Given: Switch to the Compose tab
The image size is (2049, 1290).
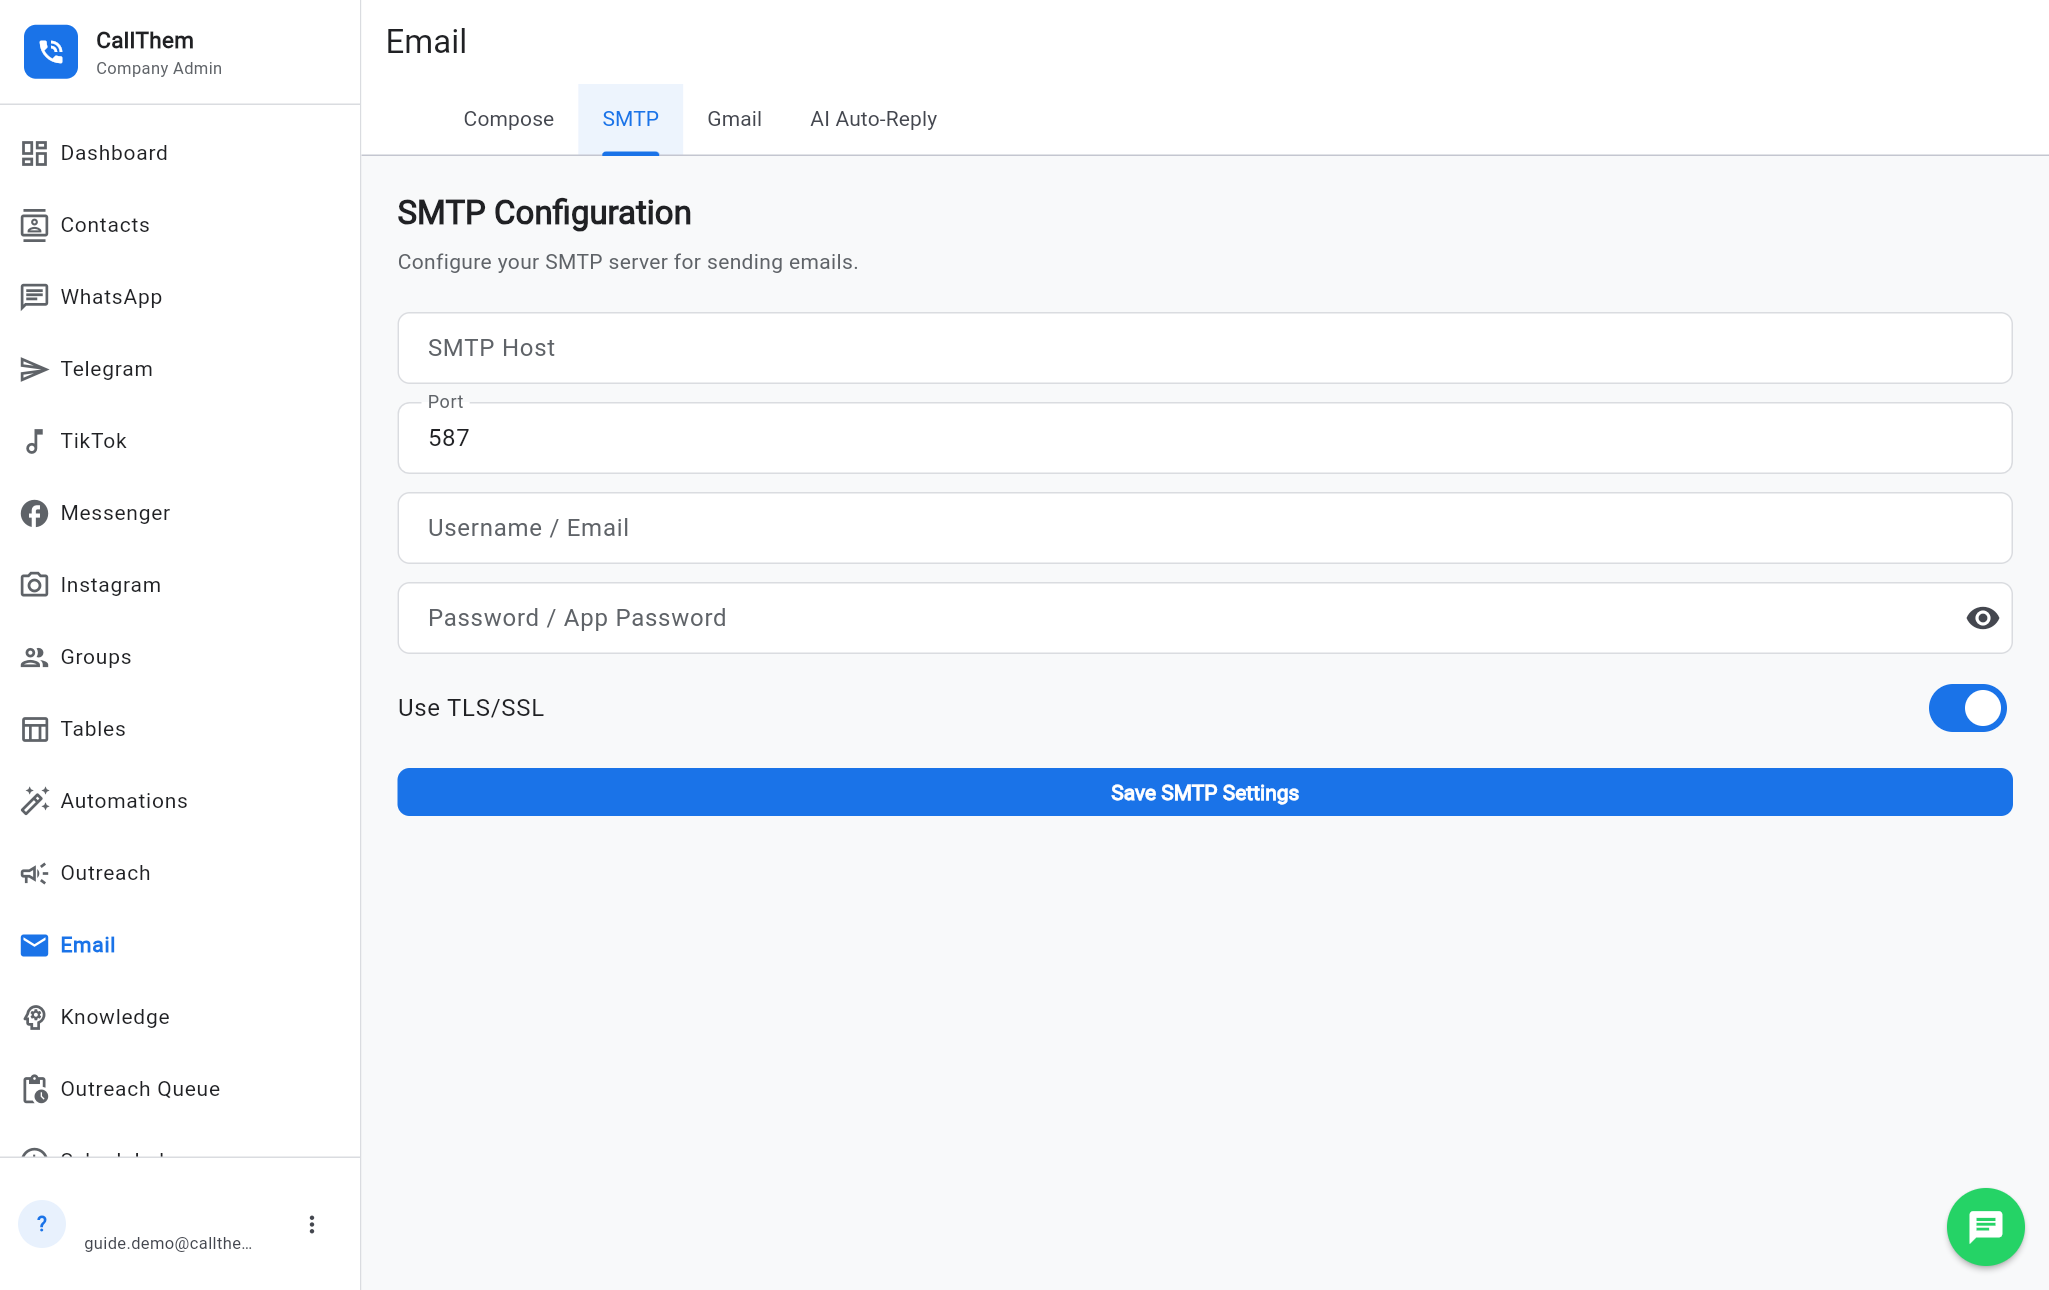Looking at the screenshot, I should [x=508, y=119].
